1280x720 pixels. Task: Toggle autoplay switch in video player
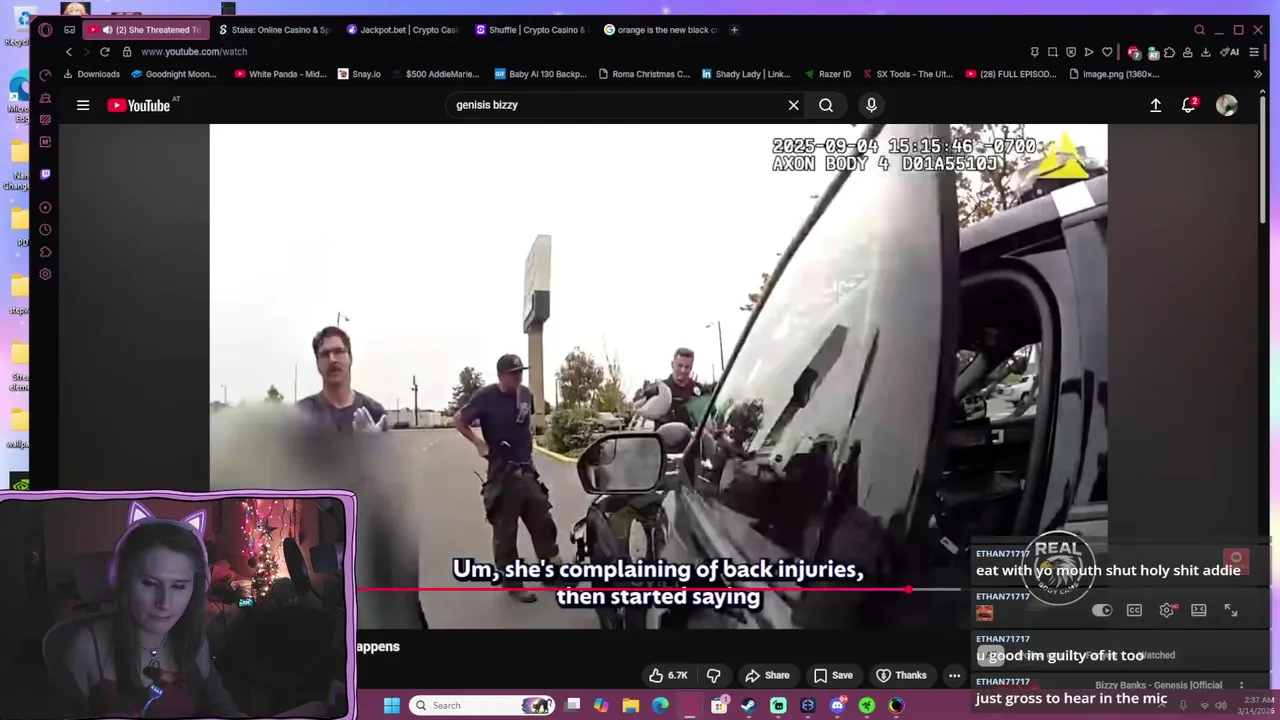point(1102,611)
